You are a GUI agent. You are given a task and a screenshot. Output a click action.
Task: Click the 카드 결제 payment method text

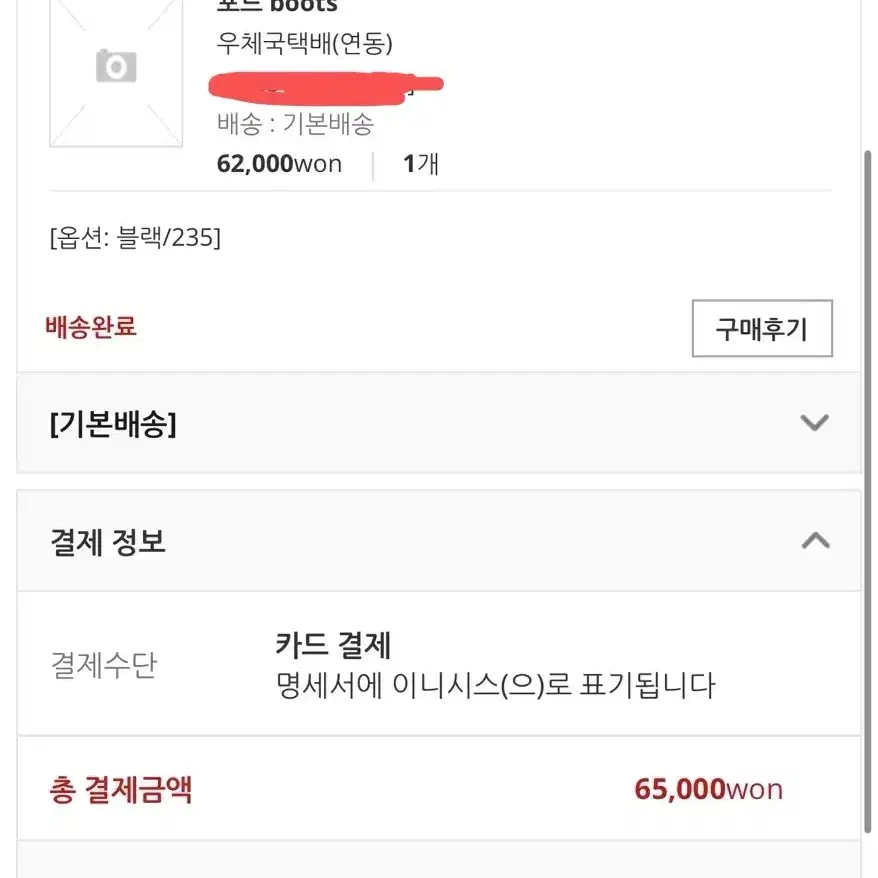tap(333, 645)
